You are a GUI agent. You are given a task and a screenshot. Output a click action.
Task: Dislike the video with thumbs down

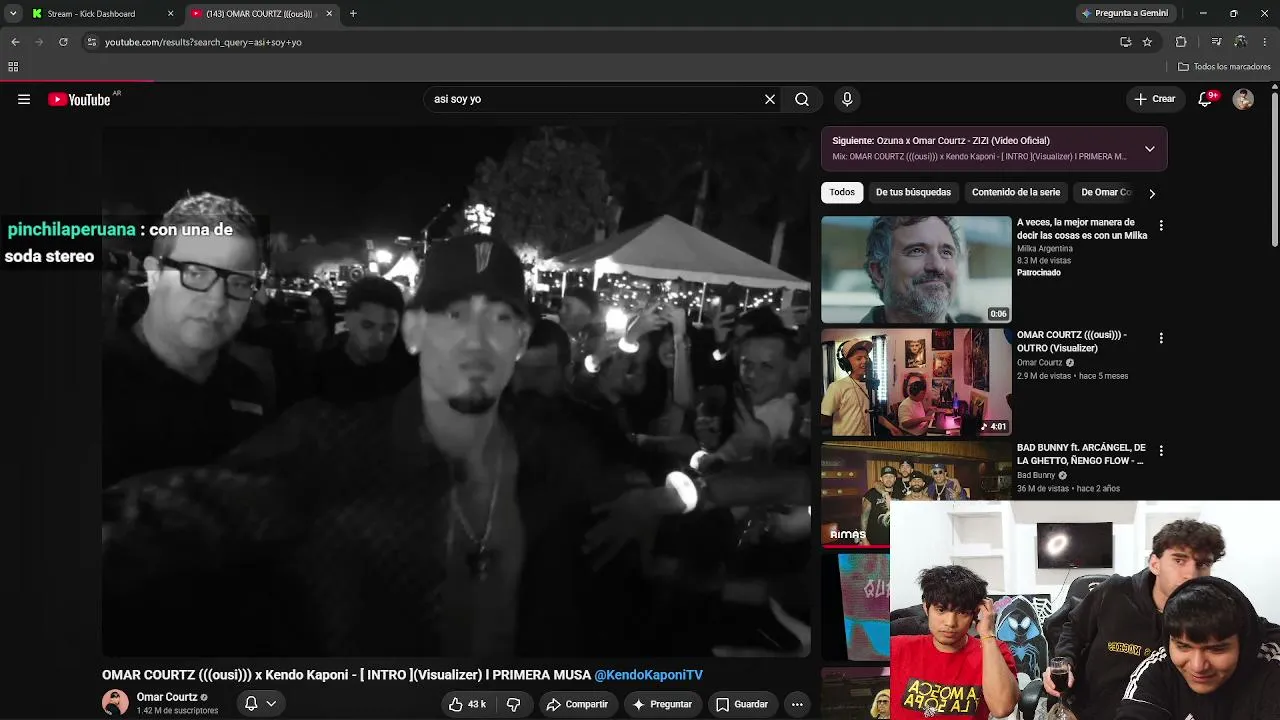(514, 704)
